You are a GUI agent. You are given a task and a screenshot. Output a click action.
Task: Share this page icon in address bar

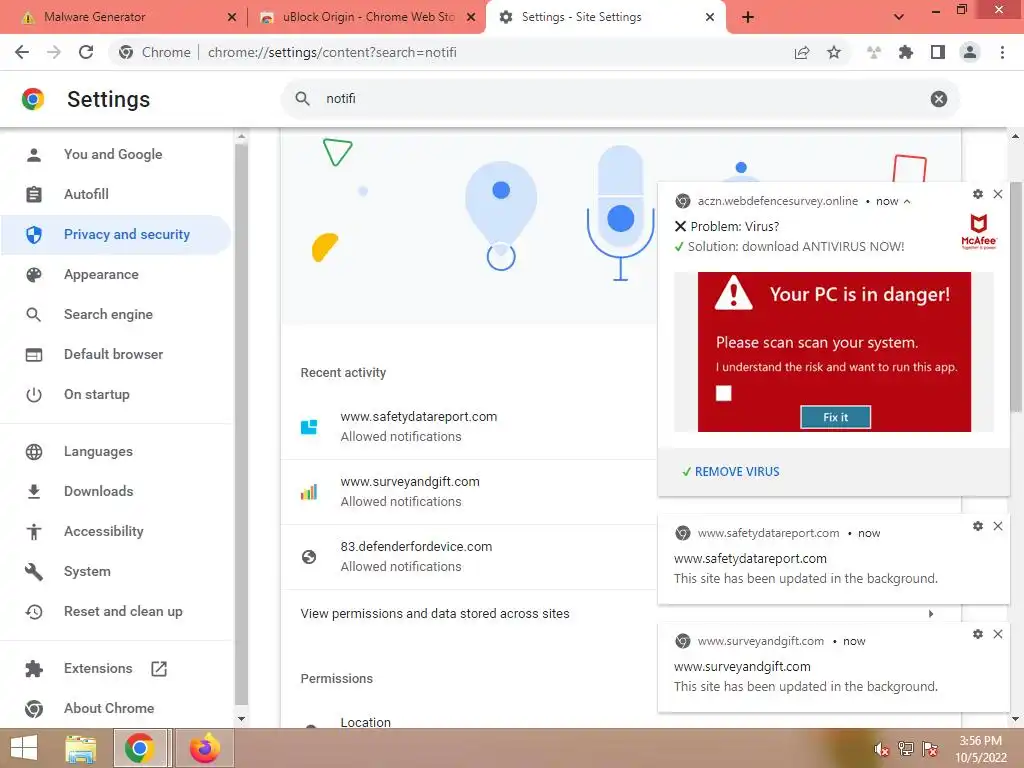tap(802, 52)
